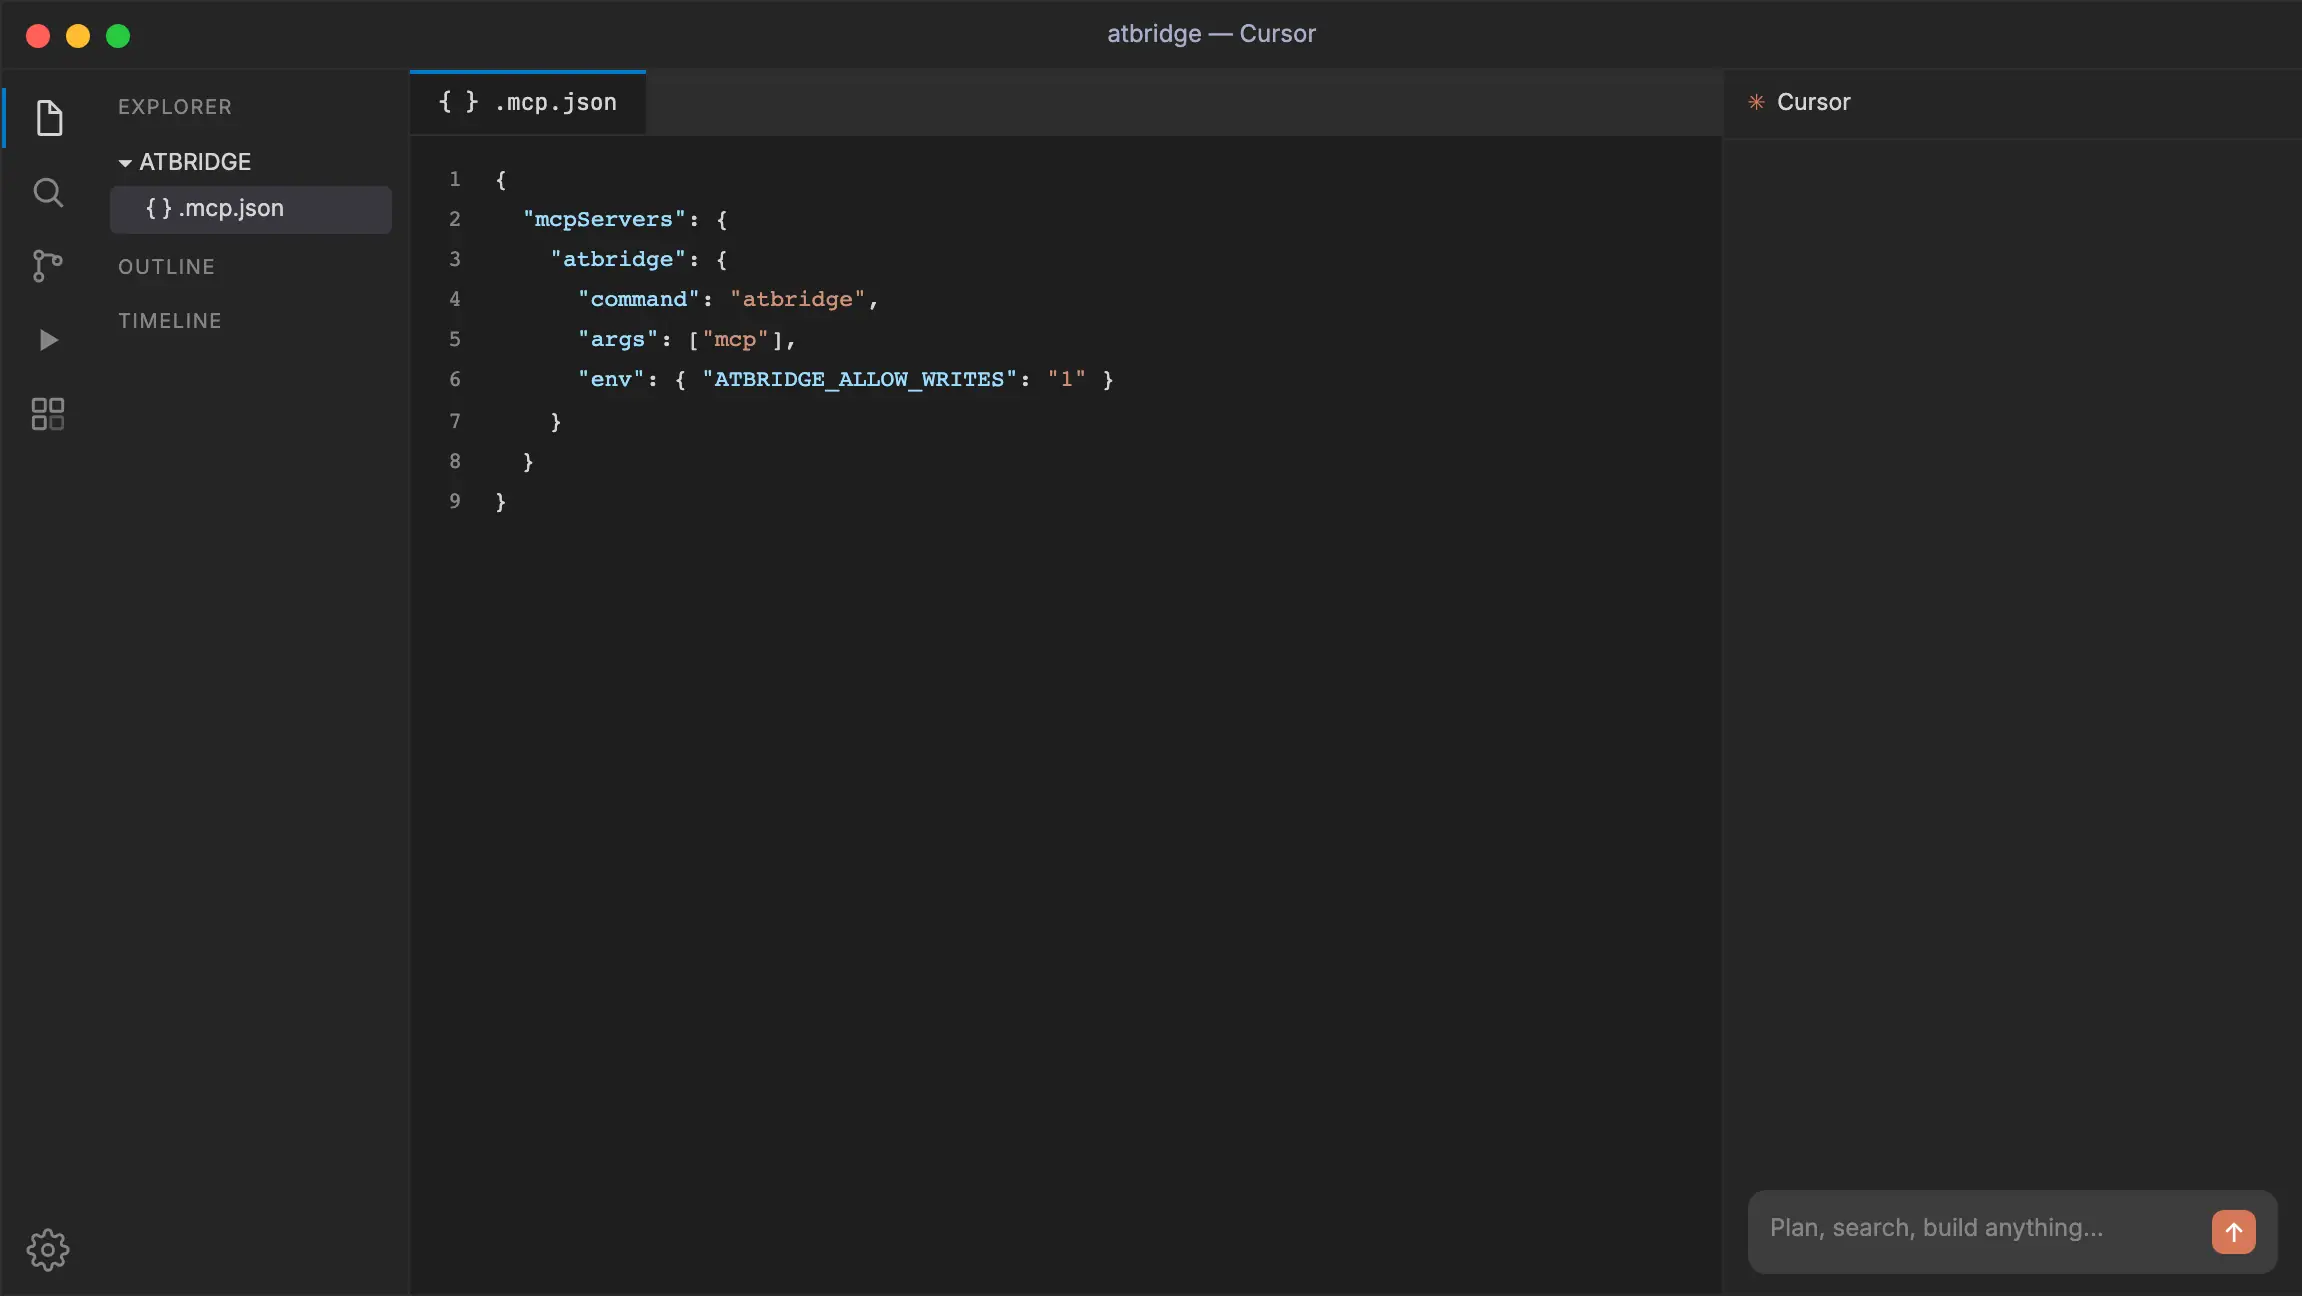Viewport: 2304px width, 1296px height.
Task: Select the .mcp.json file in Explorer
Action: coord(251,209)
